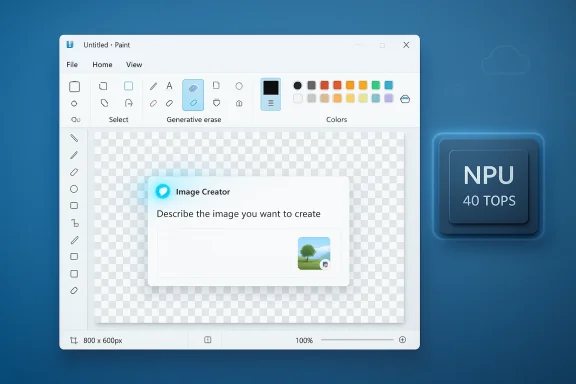
Task: Click the crop icon in the status bar
Action: tap(73, 340)
